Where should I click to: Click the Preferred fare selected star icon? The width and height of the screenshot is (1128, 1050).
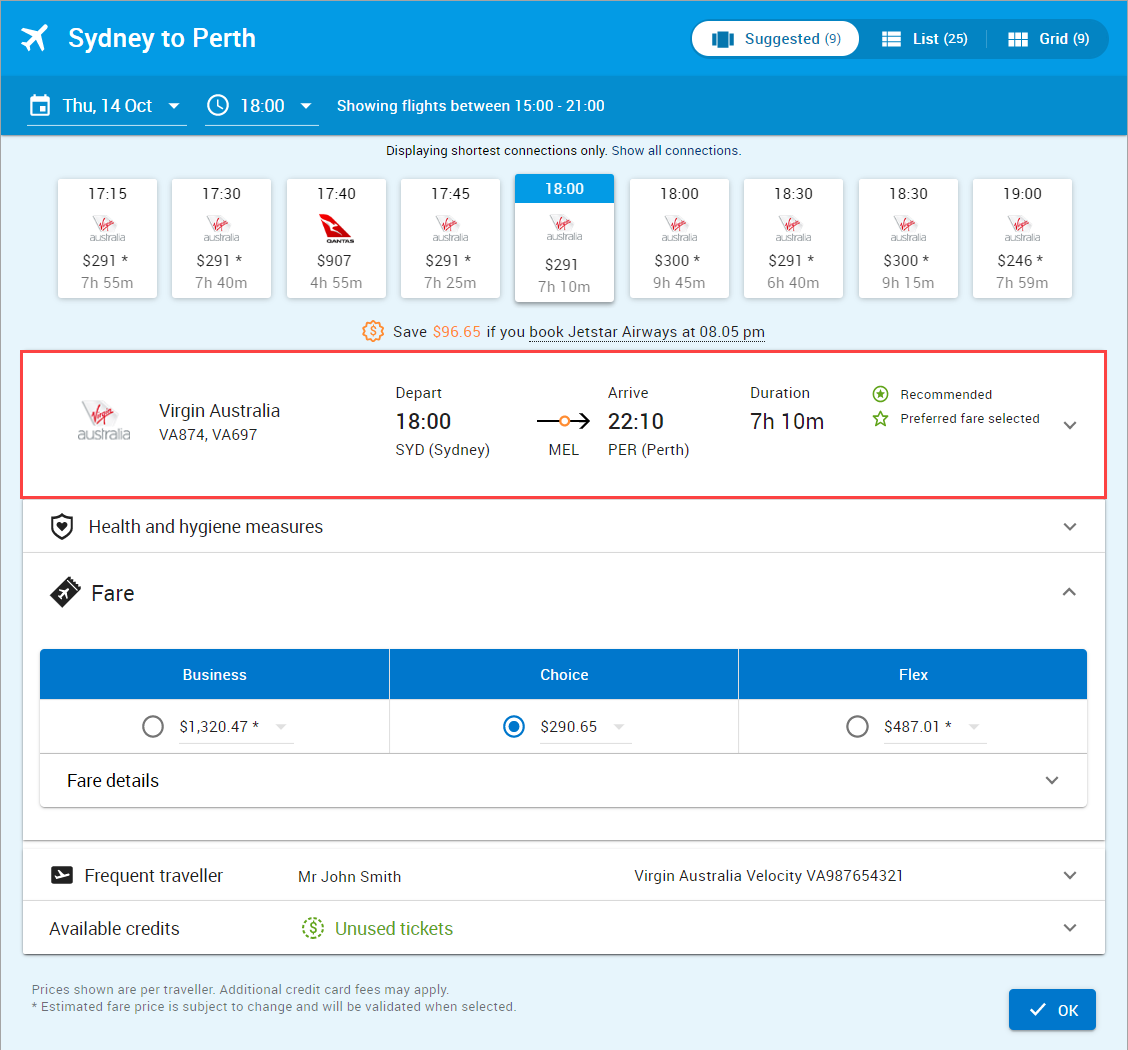click(881, 419)
